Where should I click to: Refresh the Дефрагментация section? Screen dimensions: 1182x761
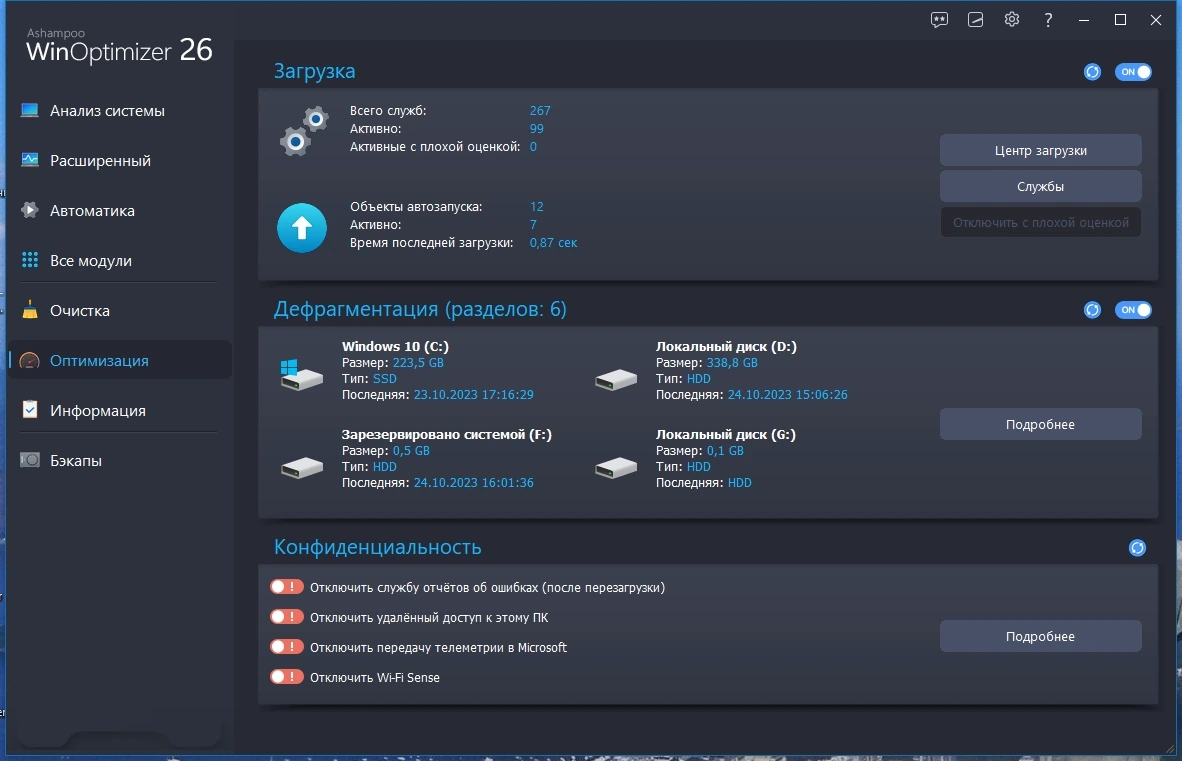coord(1092,310)
